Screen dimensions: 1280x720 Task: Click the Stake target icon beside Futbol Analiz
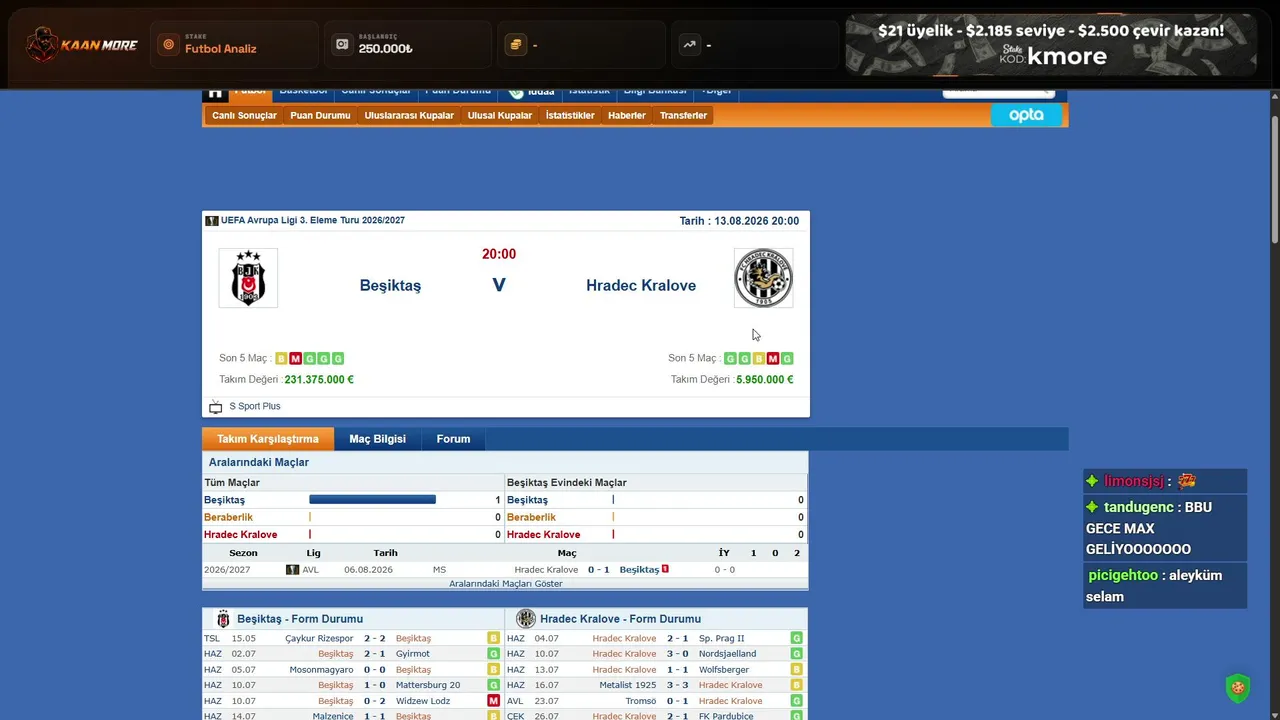pyautogui.click(x=168, y=45)
